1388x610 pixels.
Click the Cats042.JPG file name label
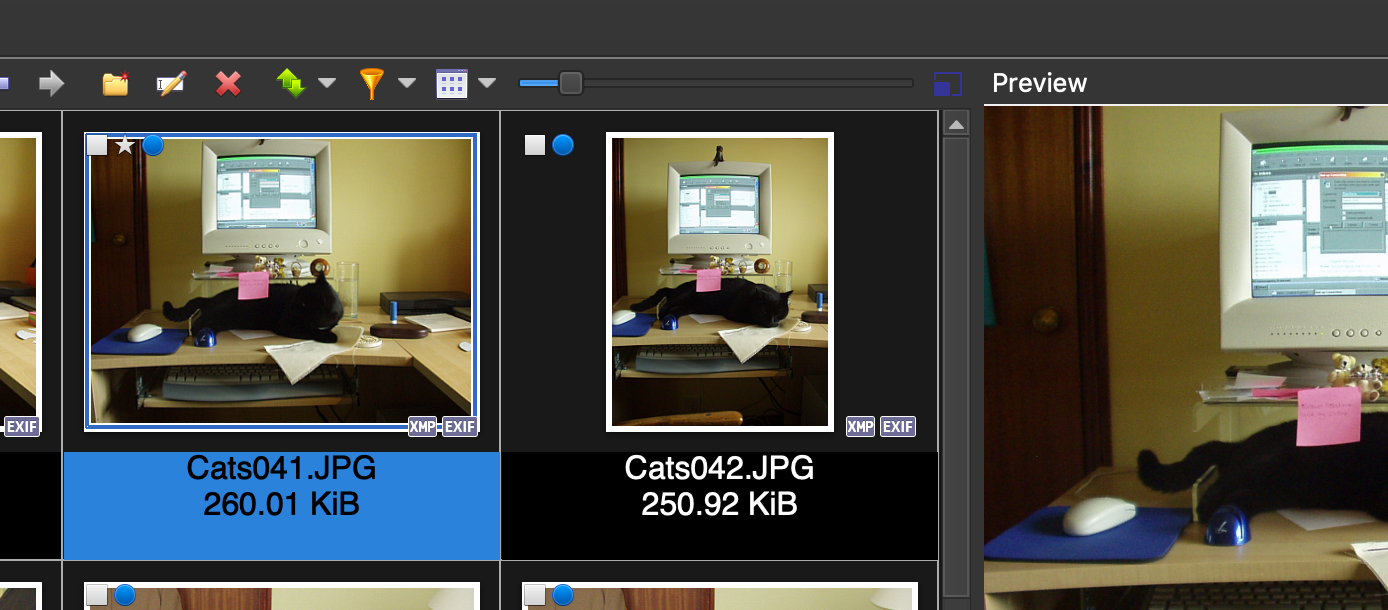(720, 468)
